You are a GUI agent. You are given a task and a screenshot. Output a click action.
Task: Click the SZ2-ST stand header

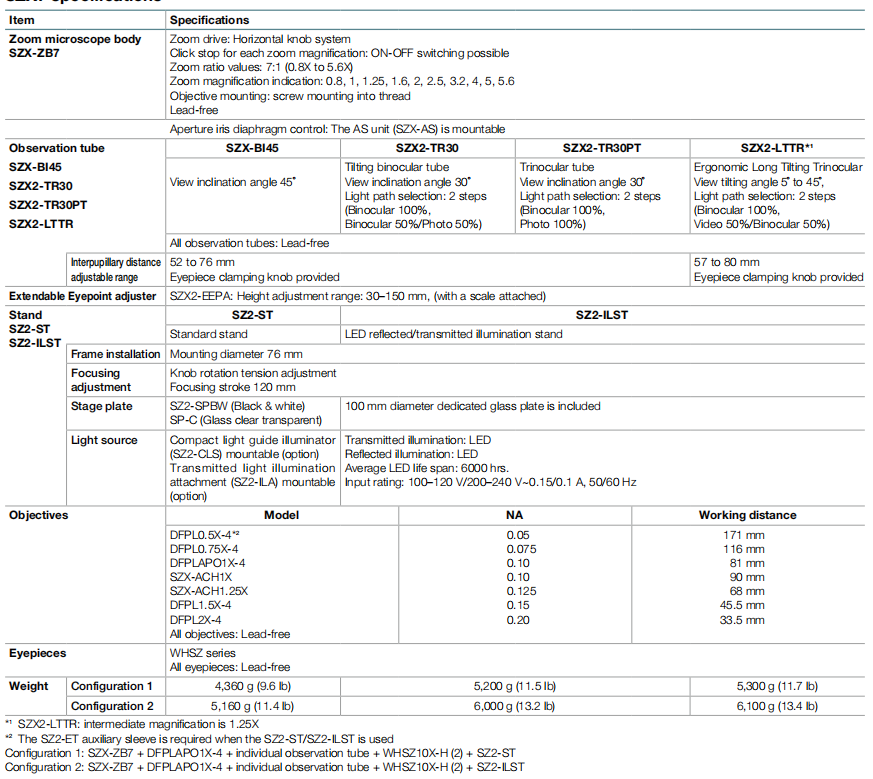pyautogui.click(x=252, y=315)
